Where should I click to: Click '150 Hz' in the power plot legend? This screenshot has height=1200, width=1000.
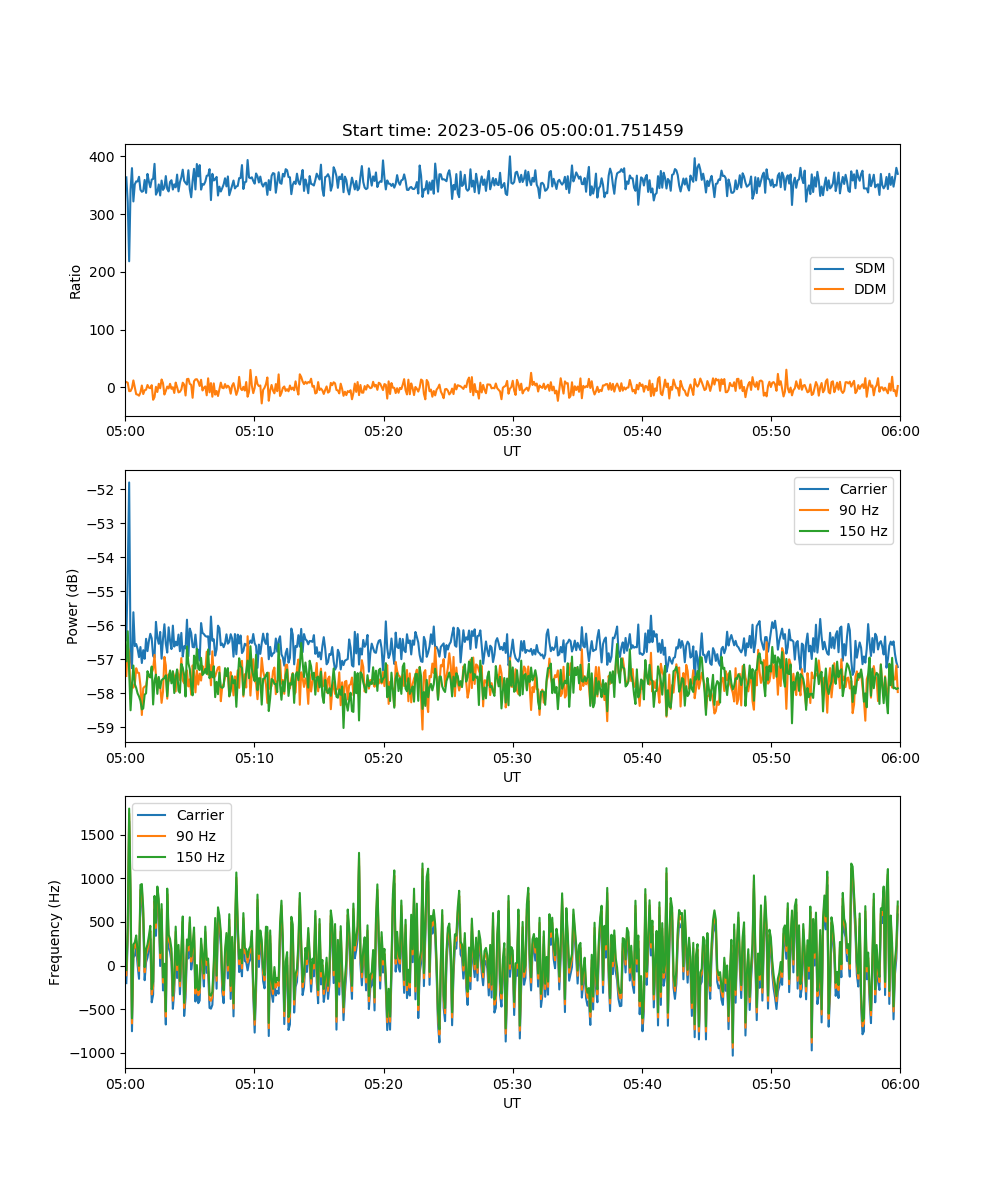tap(844, 531)
